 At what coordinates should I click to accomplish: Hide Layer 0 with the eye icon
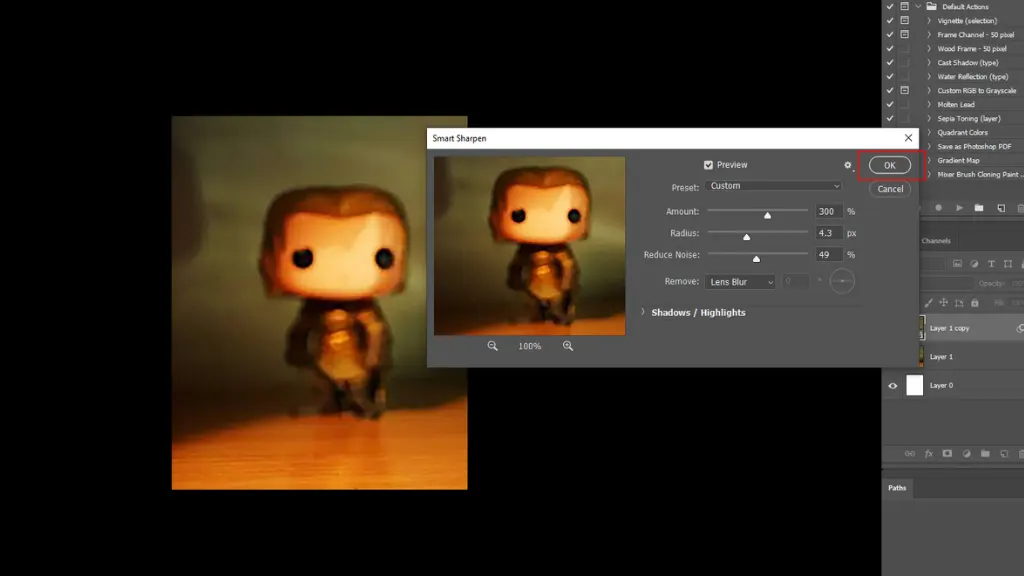[x=893, y=386]
